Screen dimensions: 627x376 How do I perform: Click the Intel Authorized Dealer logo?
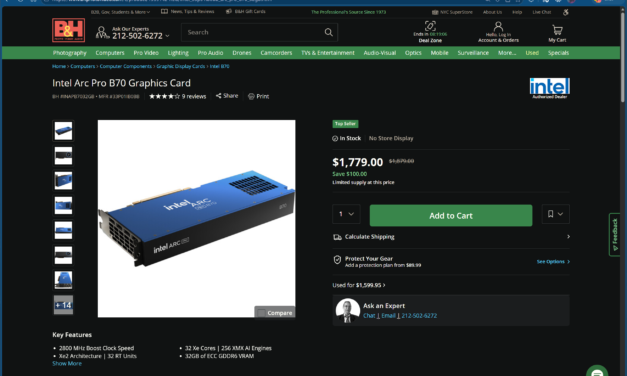coord(549,88)
